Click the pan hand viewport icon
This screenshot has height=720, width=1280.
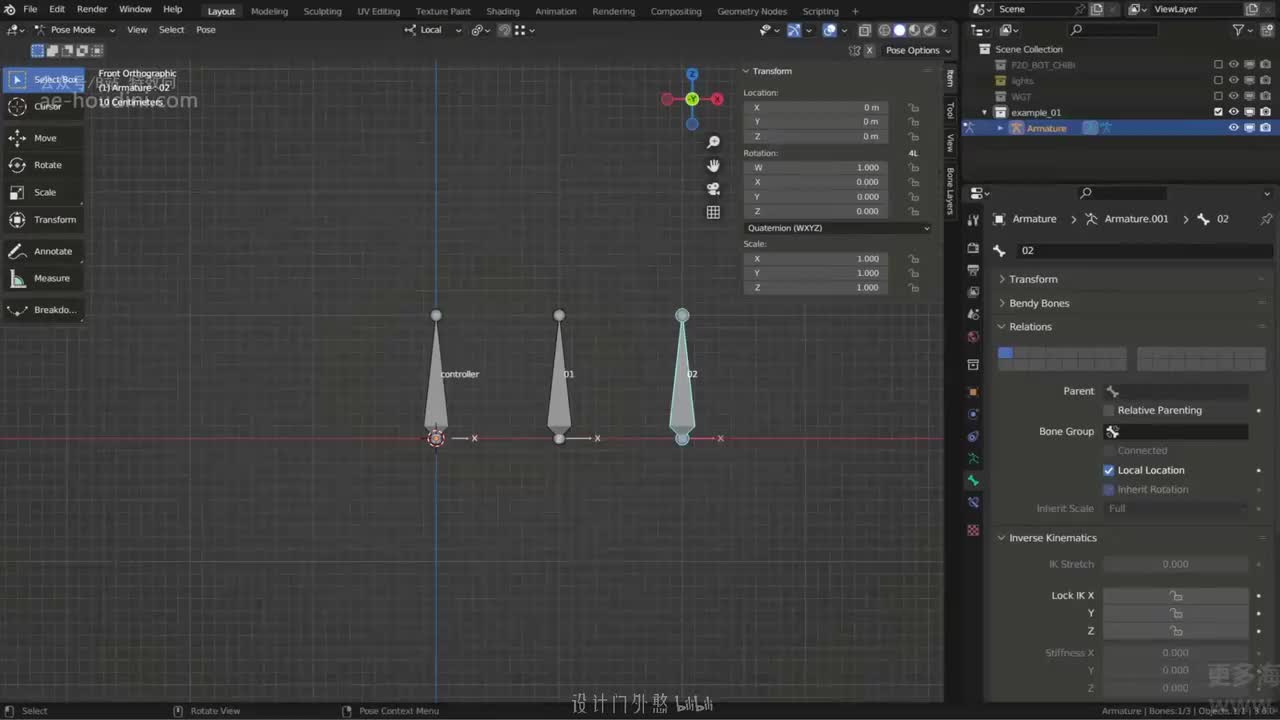click(x=713, y=165)
